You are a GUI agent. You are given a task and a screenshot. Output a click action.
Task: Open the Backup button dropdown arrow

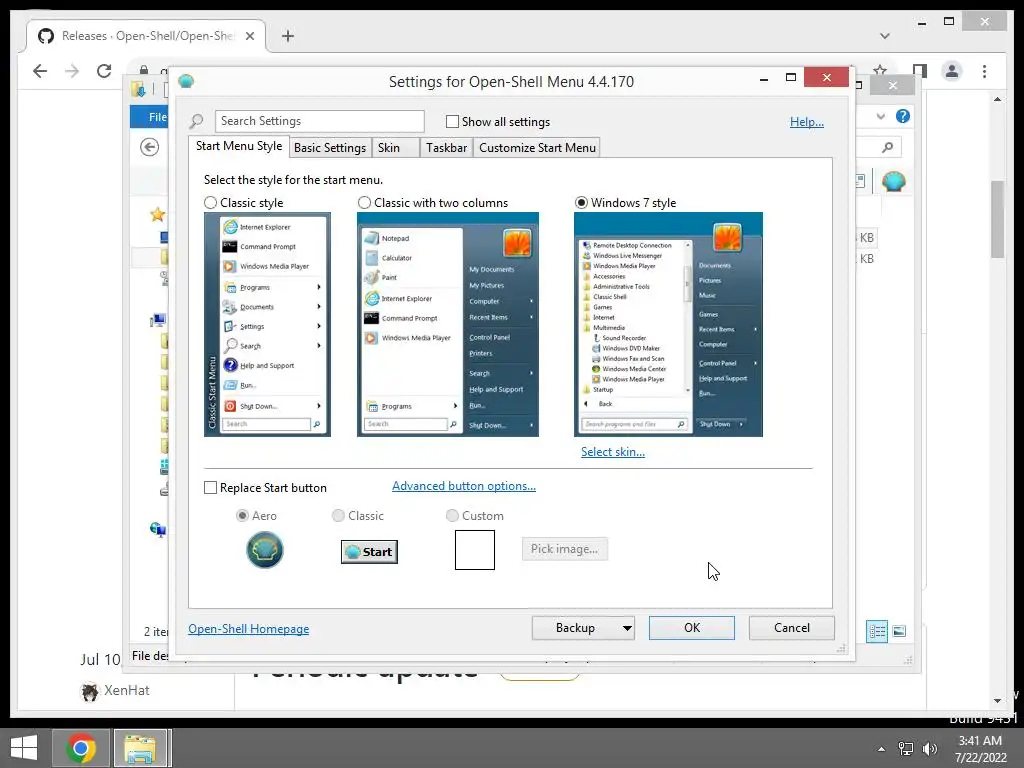pos(627,628)
